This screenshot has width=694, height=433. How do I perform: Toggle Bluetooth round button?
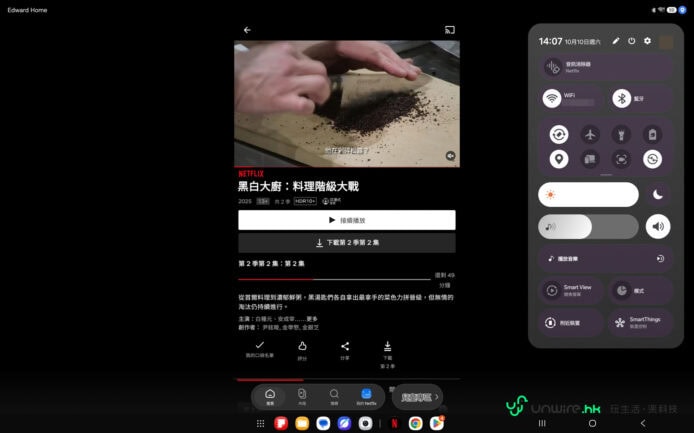click(621, 98)
